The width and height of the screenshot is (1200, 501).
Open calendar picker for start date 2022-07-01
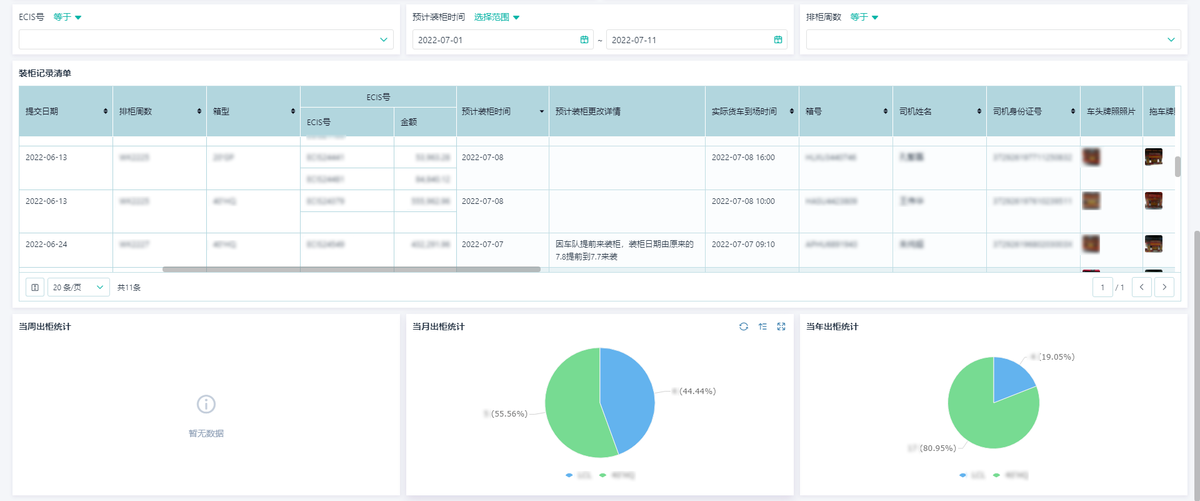[585, 40]
